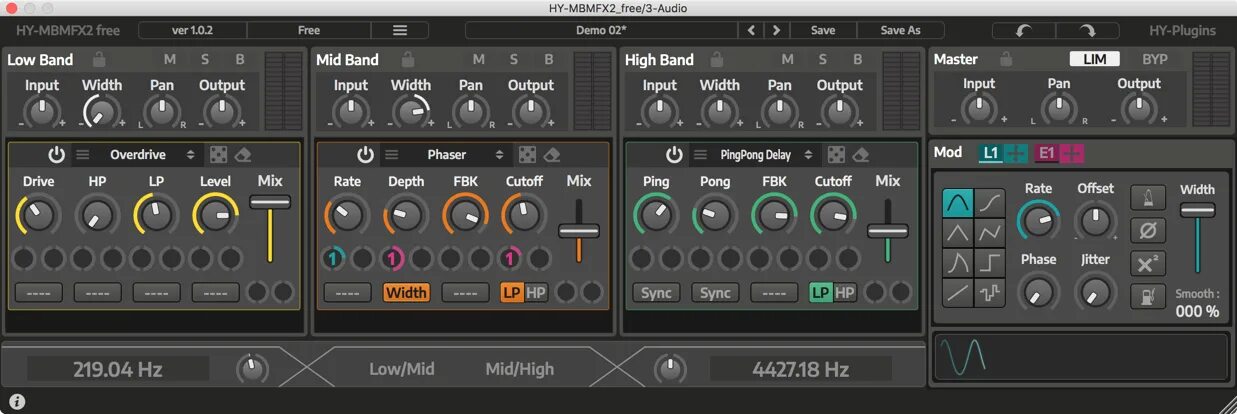Viewport: 1237px width, 414px height.
Task: Mute the Low Band with M
Action: tap(170, 60)
